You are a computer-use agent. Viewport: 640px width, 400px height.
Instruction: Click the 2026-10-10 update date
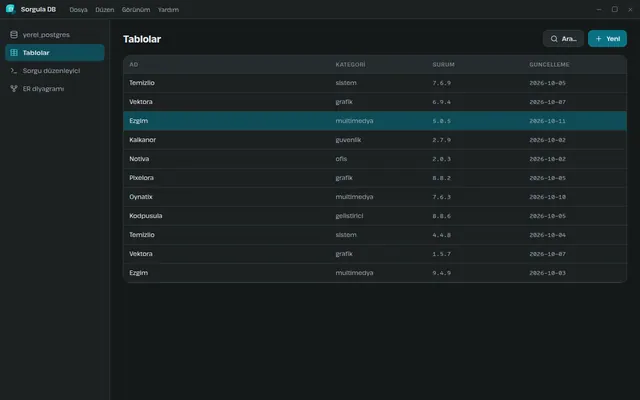click(x=547, y=197)
